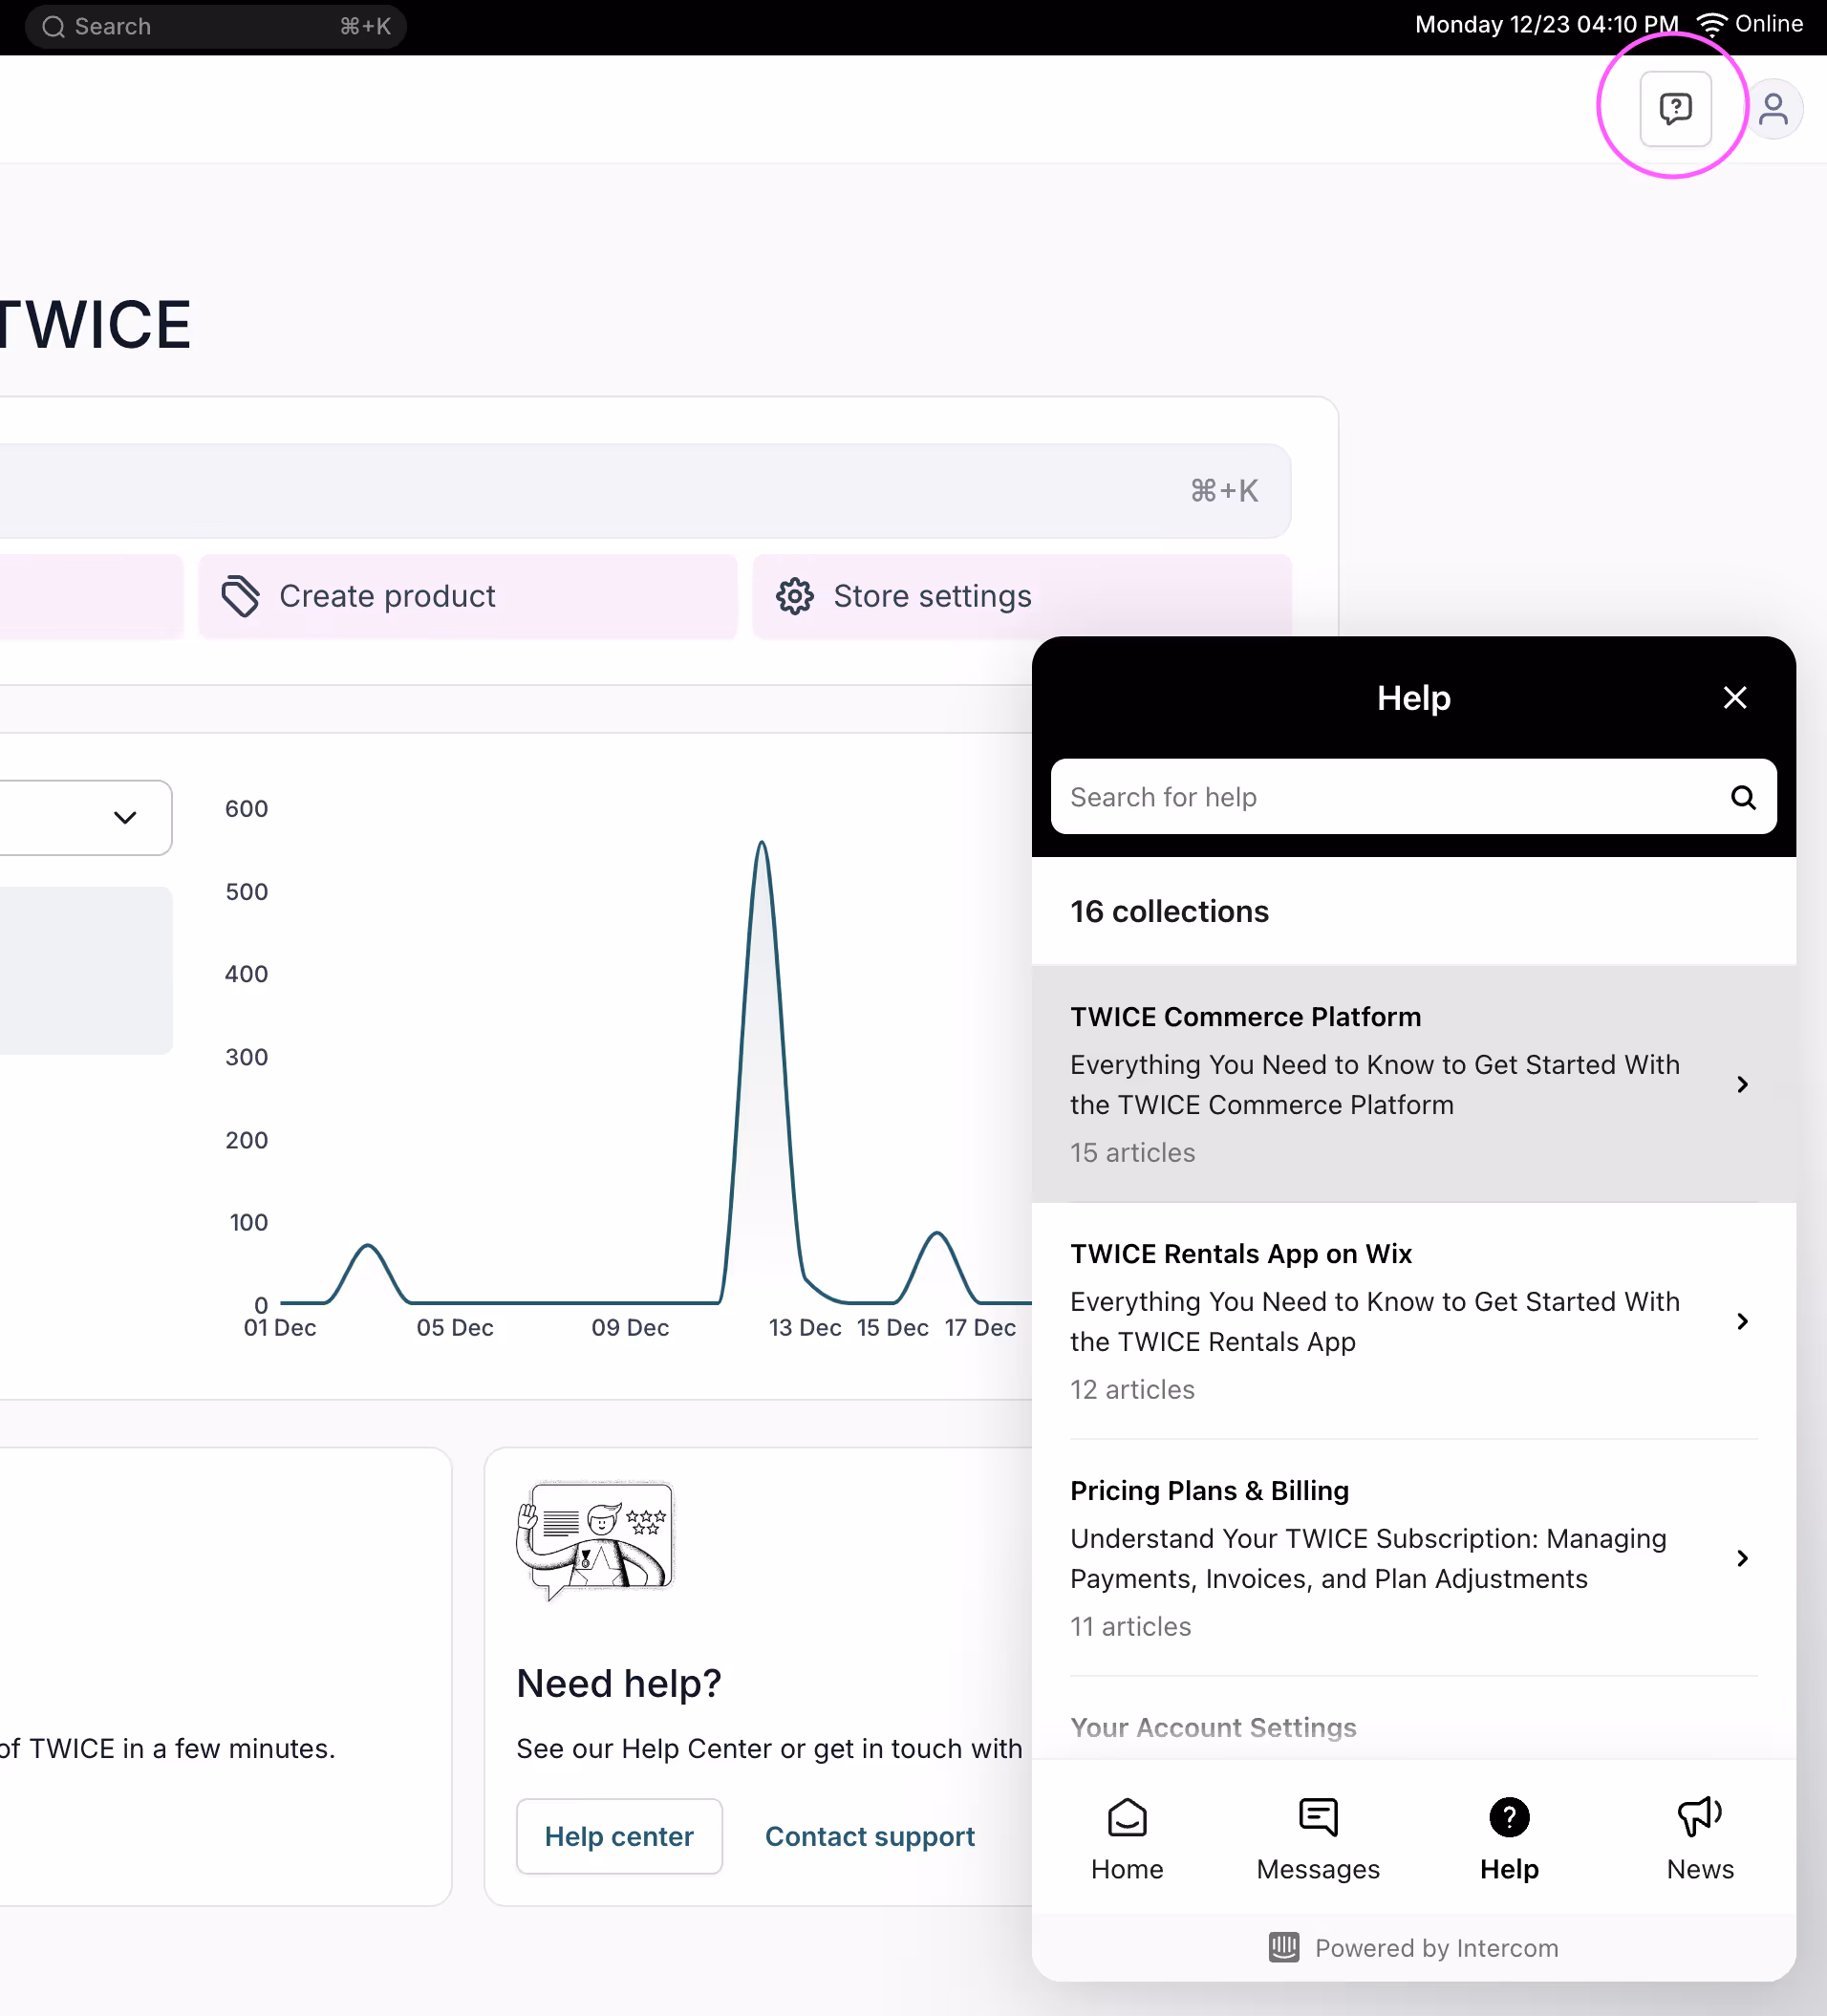
Task: Click the magnifier icon in Search for help
Action: pyautogui.click(x=1743, y=797)
